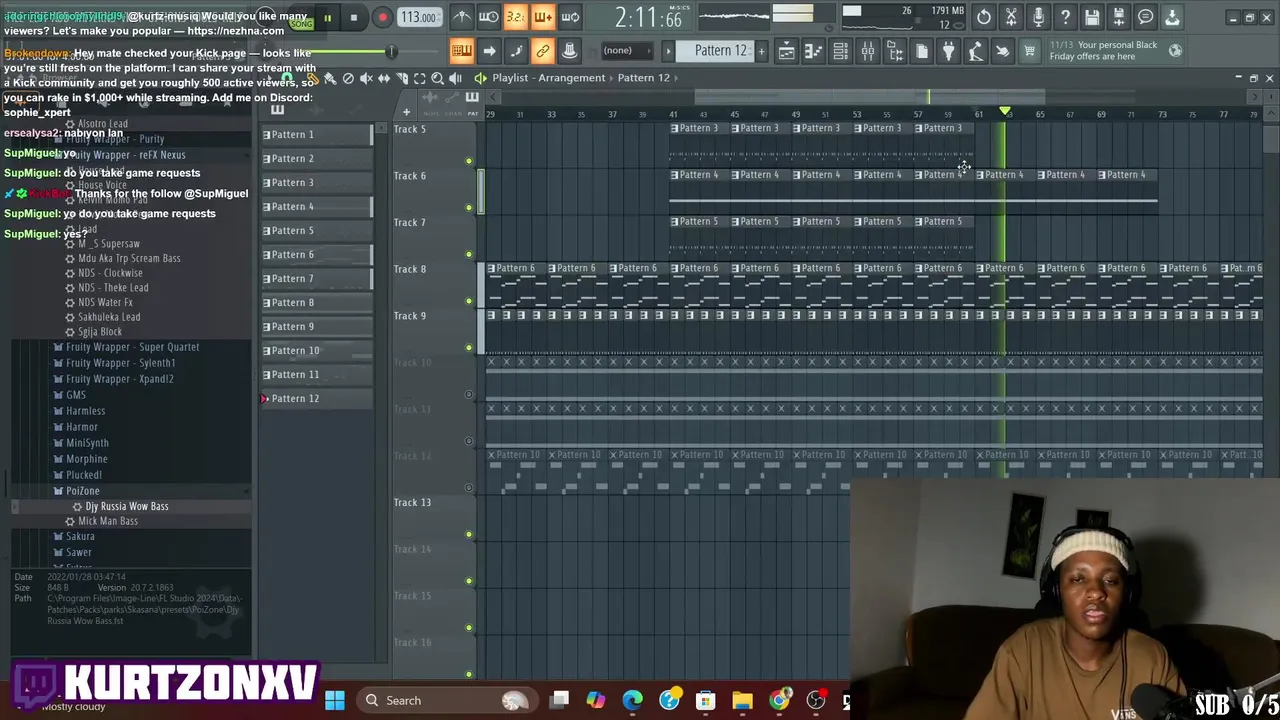
Task: Toggle the 3-2-1 countdown before recording
Action: tap(516, 17)
